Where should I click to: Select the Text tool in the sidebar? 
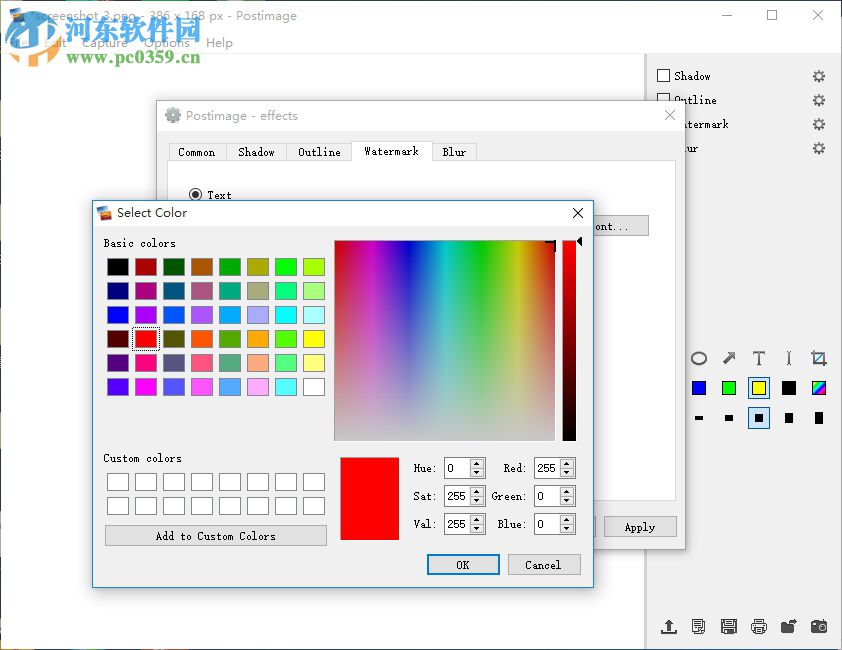(759, 357)
